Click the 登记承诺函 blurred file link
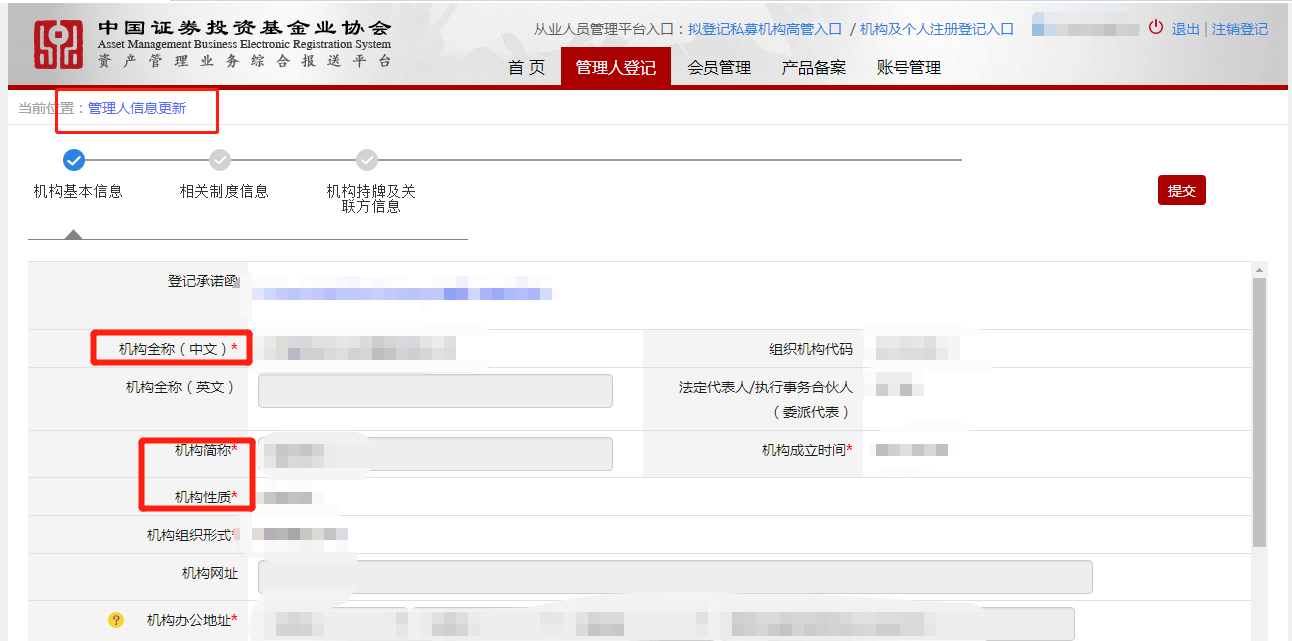Screen dimensions: 1292x641 coord(402,293)
